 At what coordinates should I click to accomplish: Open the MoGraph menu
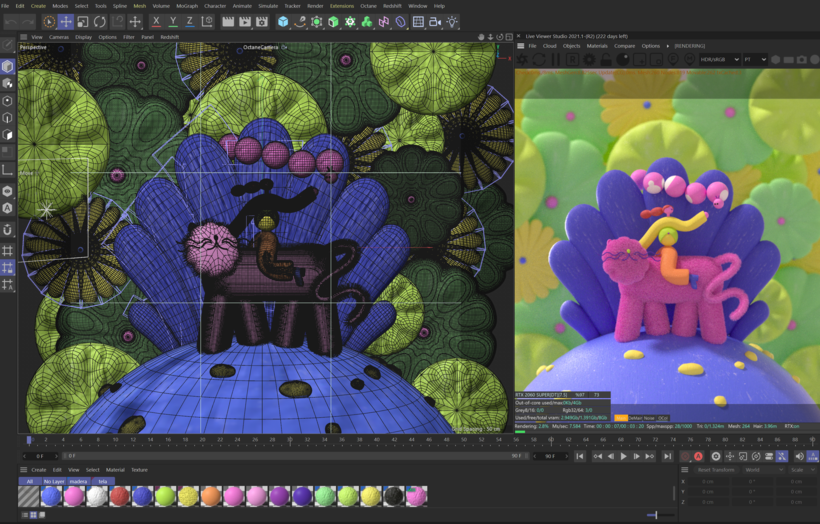click(187, 6)
